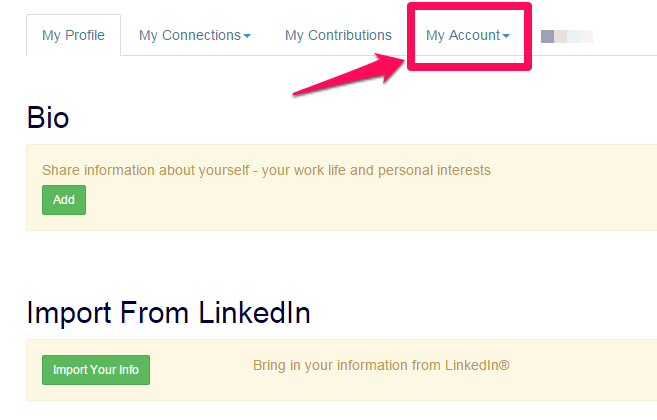Click the 'Bring in your information' text
This screenshot has height=420, width=657.
coord(381,365)
